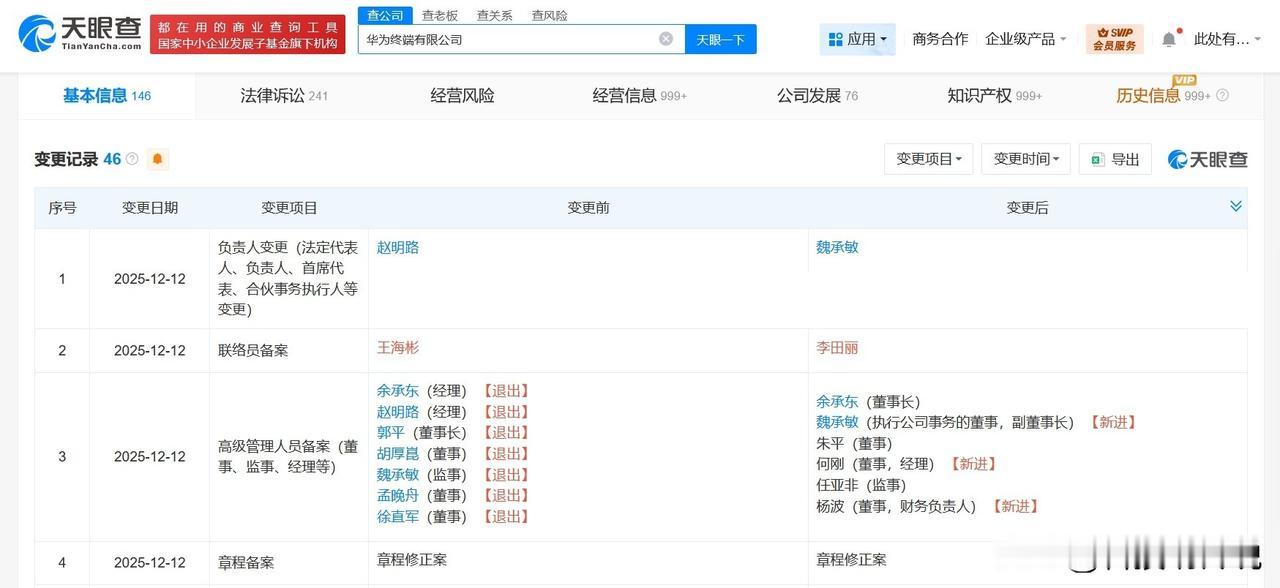Switch to the 查公司 search tab
The width and height of the screenshot is (1280, 588).
tap(385, 15)
